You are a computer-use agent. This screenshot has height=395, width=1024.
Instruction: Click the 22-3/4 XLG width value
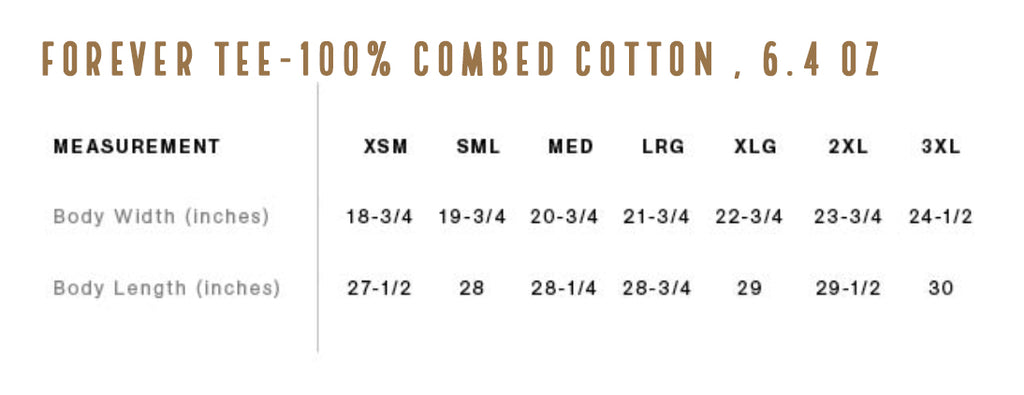(x=749, y=217)
